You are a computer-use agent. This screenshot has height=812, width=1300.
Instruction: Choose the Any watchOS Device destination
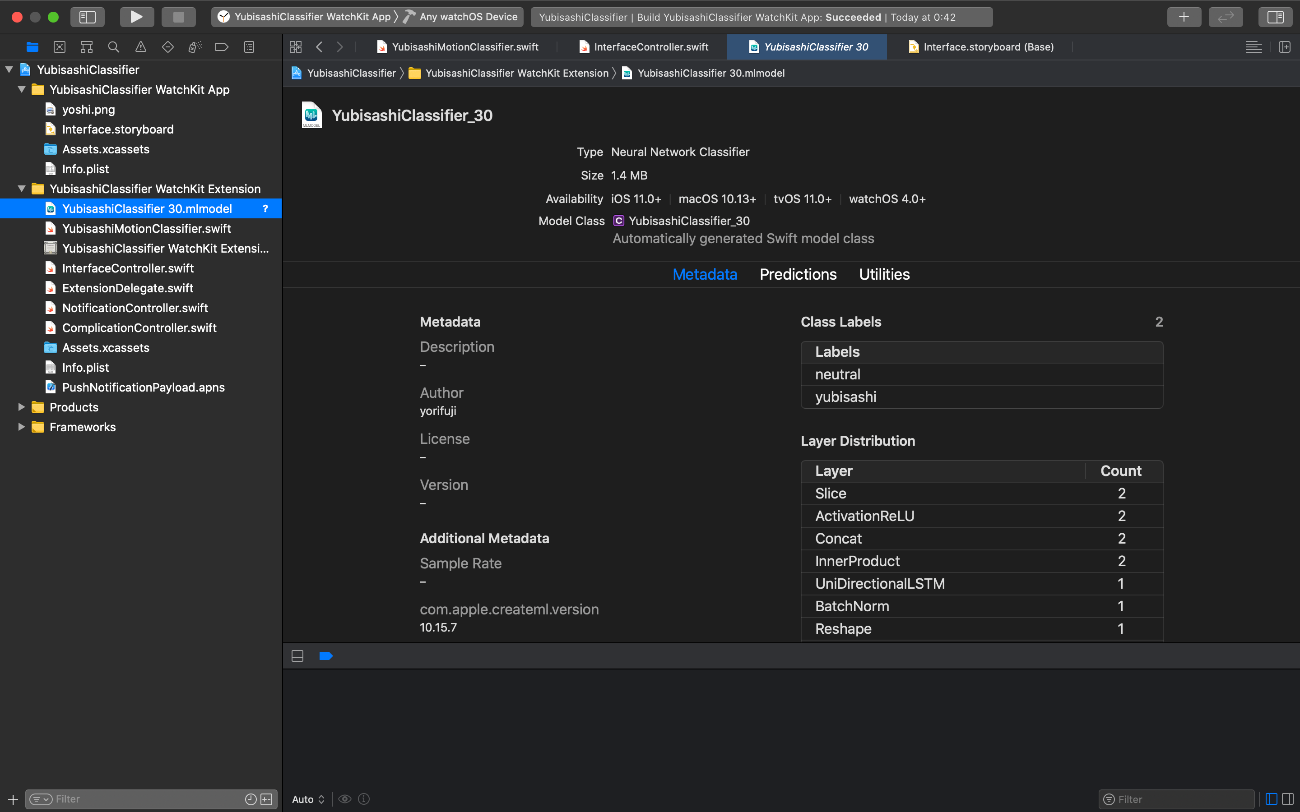[x=461, y=17]
